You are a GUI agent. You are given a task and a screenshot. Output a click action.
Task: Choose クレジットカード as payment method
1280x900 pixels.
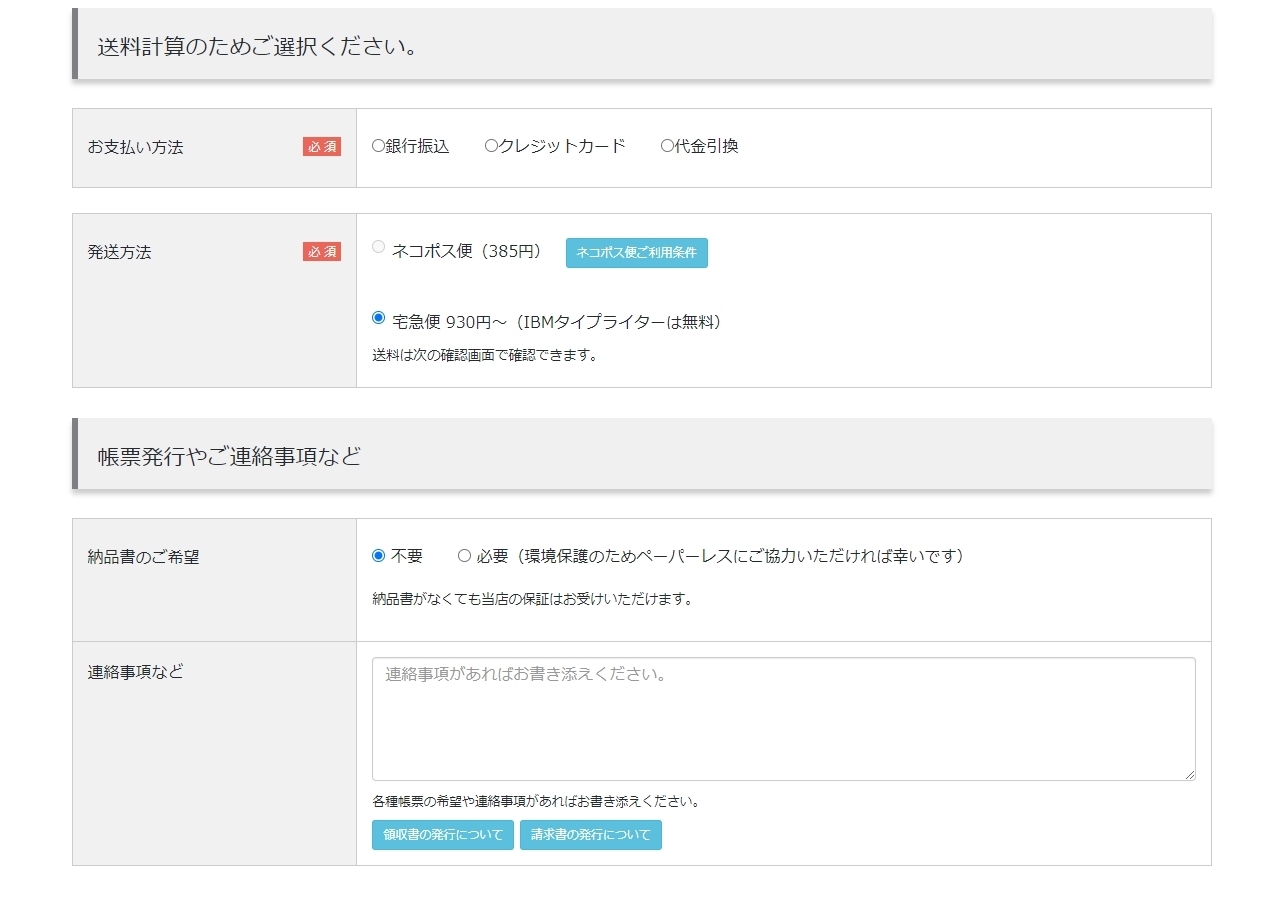491,146
